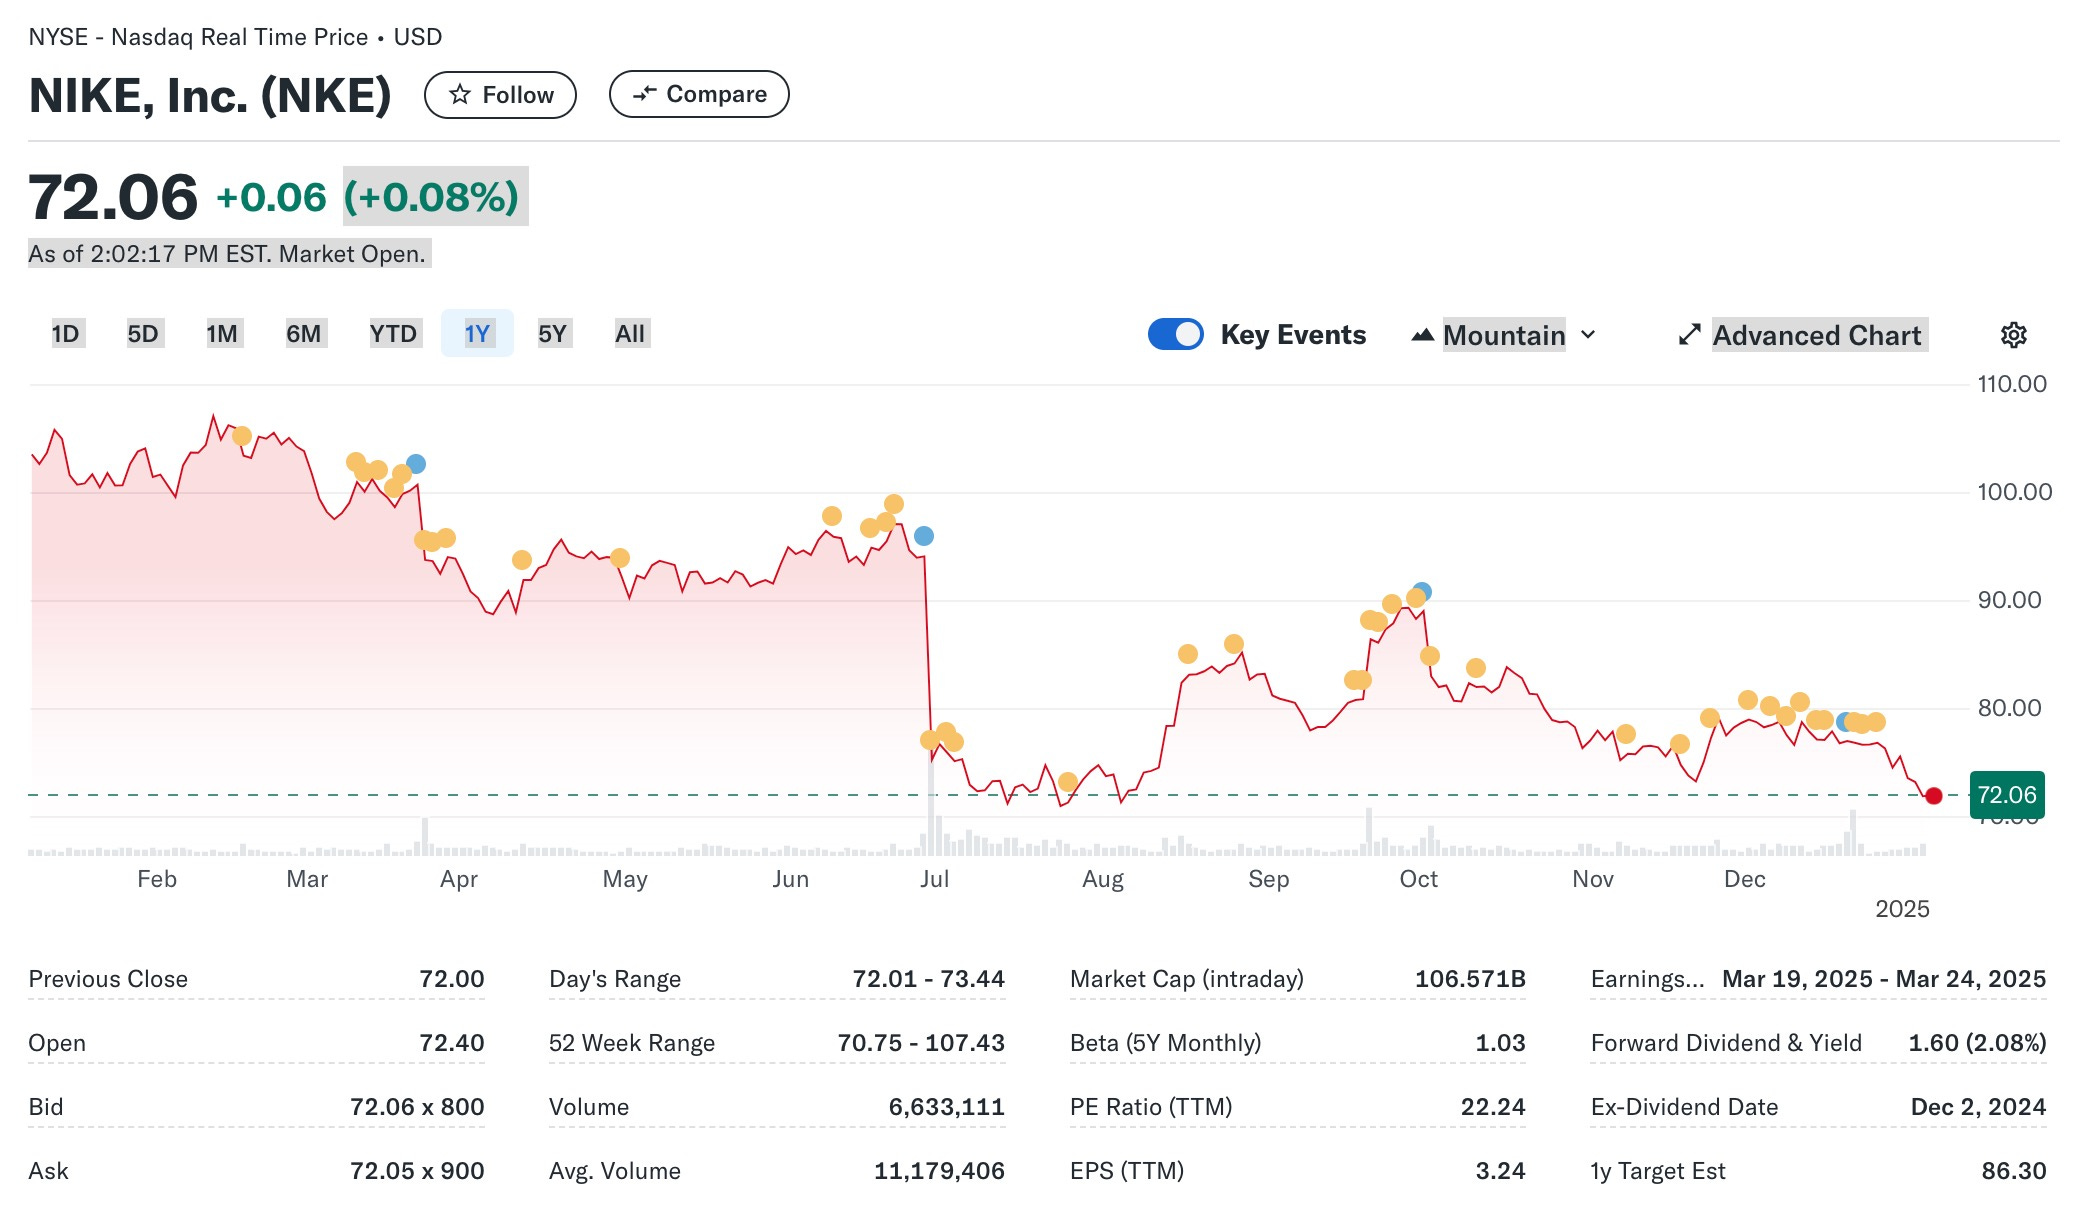Click the blue event marker in late March
Viewport: 2084px width, 1222px height.
(416, 464)
